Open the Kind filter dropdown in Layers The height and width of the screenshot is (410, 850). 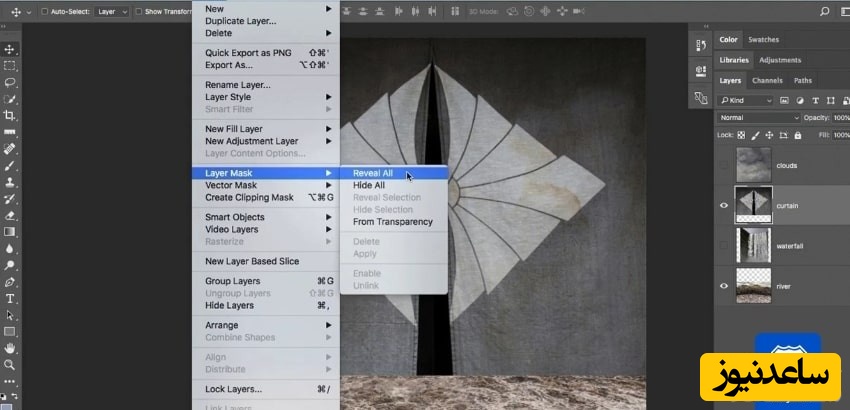point(746,101)
